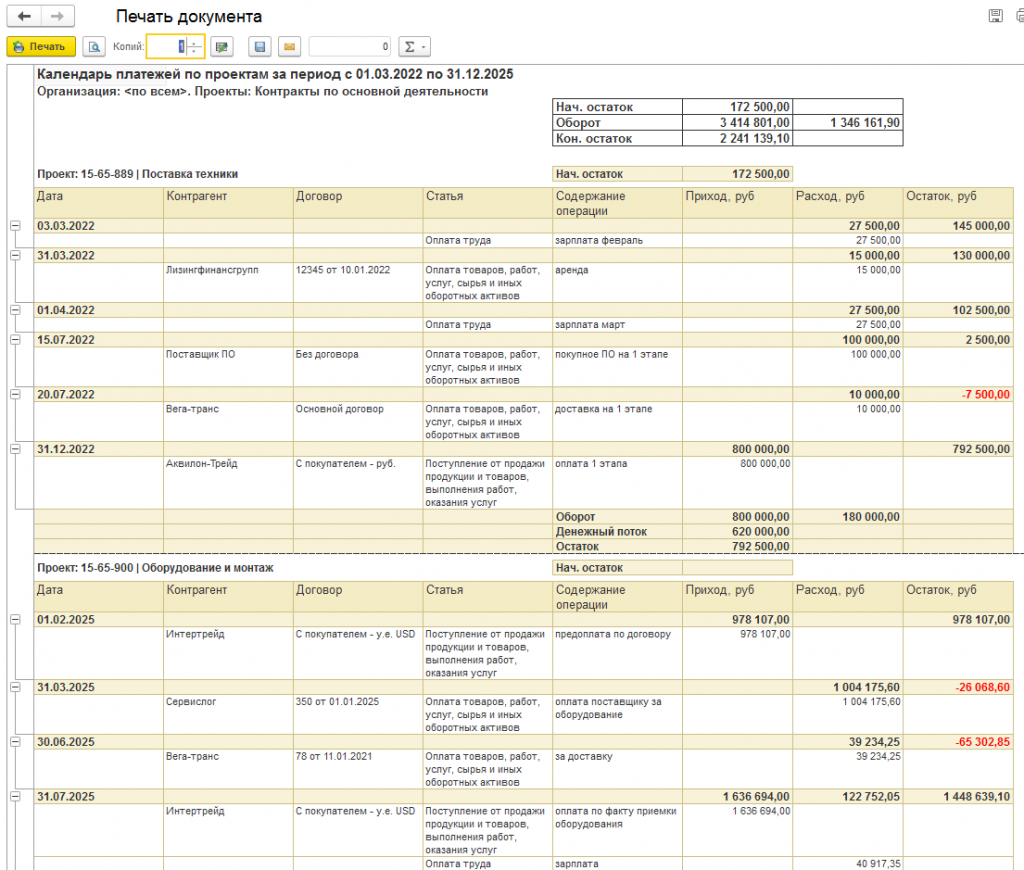Click the 'за доставку' operation cell

click(x=617, y=769)
